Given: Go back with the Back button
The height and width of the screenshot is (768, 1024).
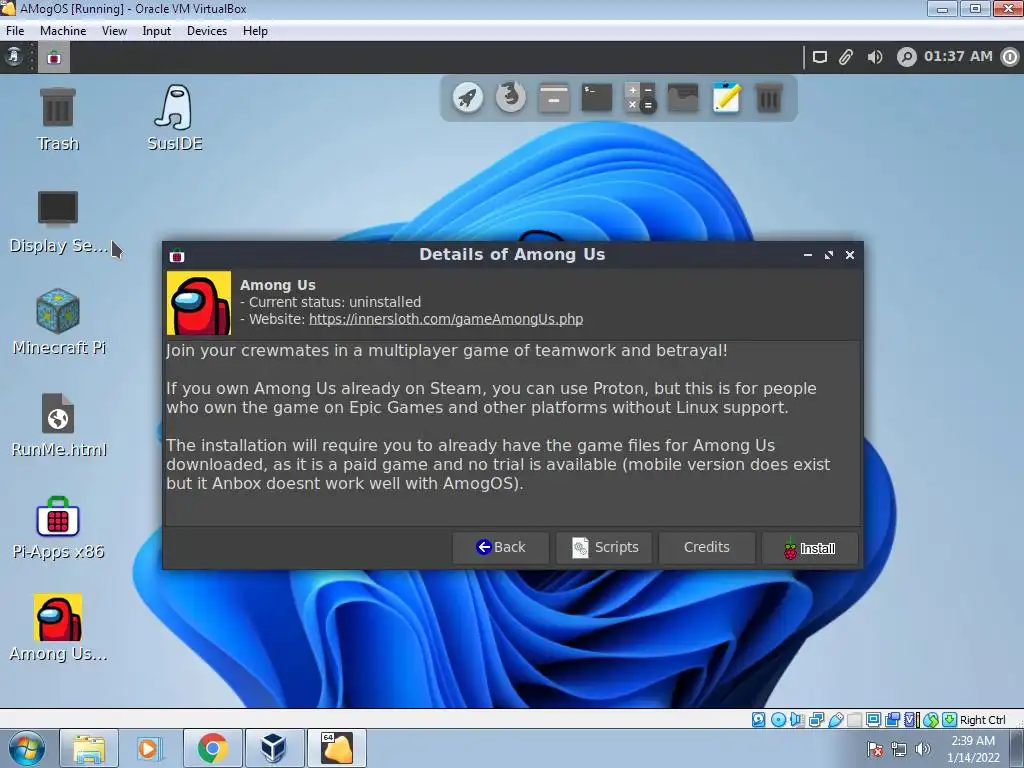Looking at the screenshot, I should coord(501,547).
